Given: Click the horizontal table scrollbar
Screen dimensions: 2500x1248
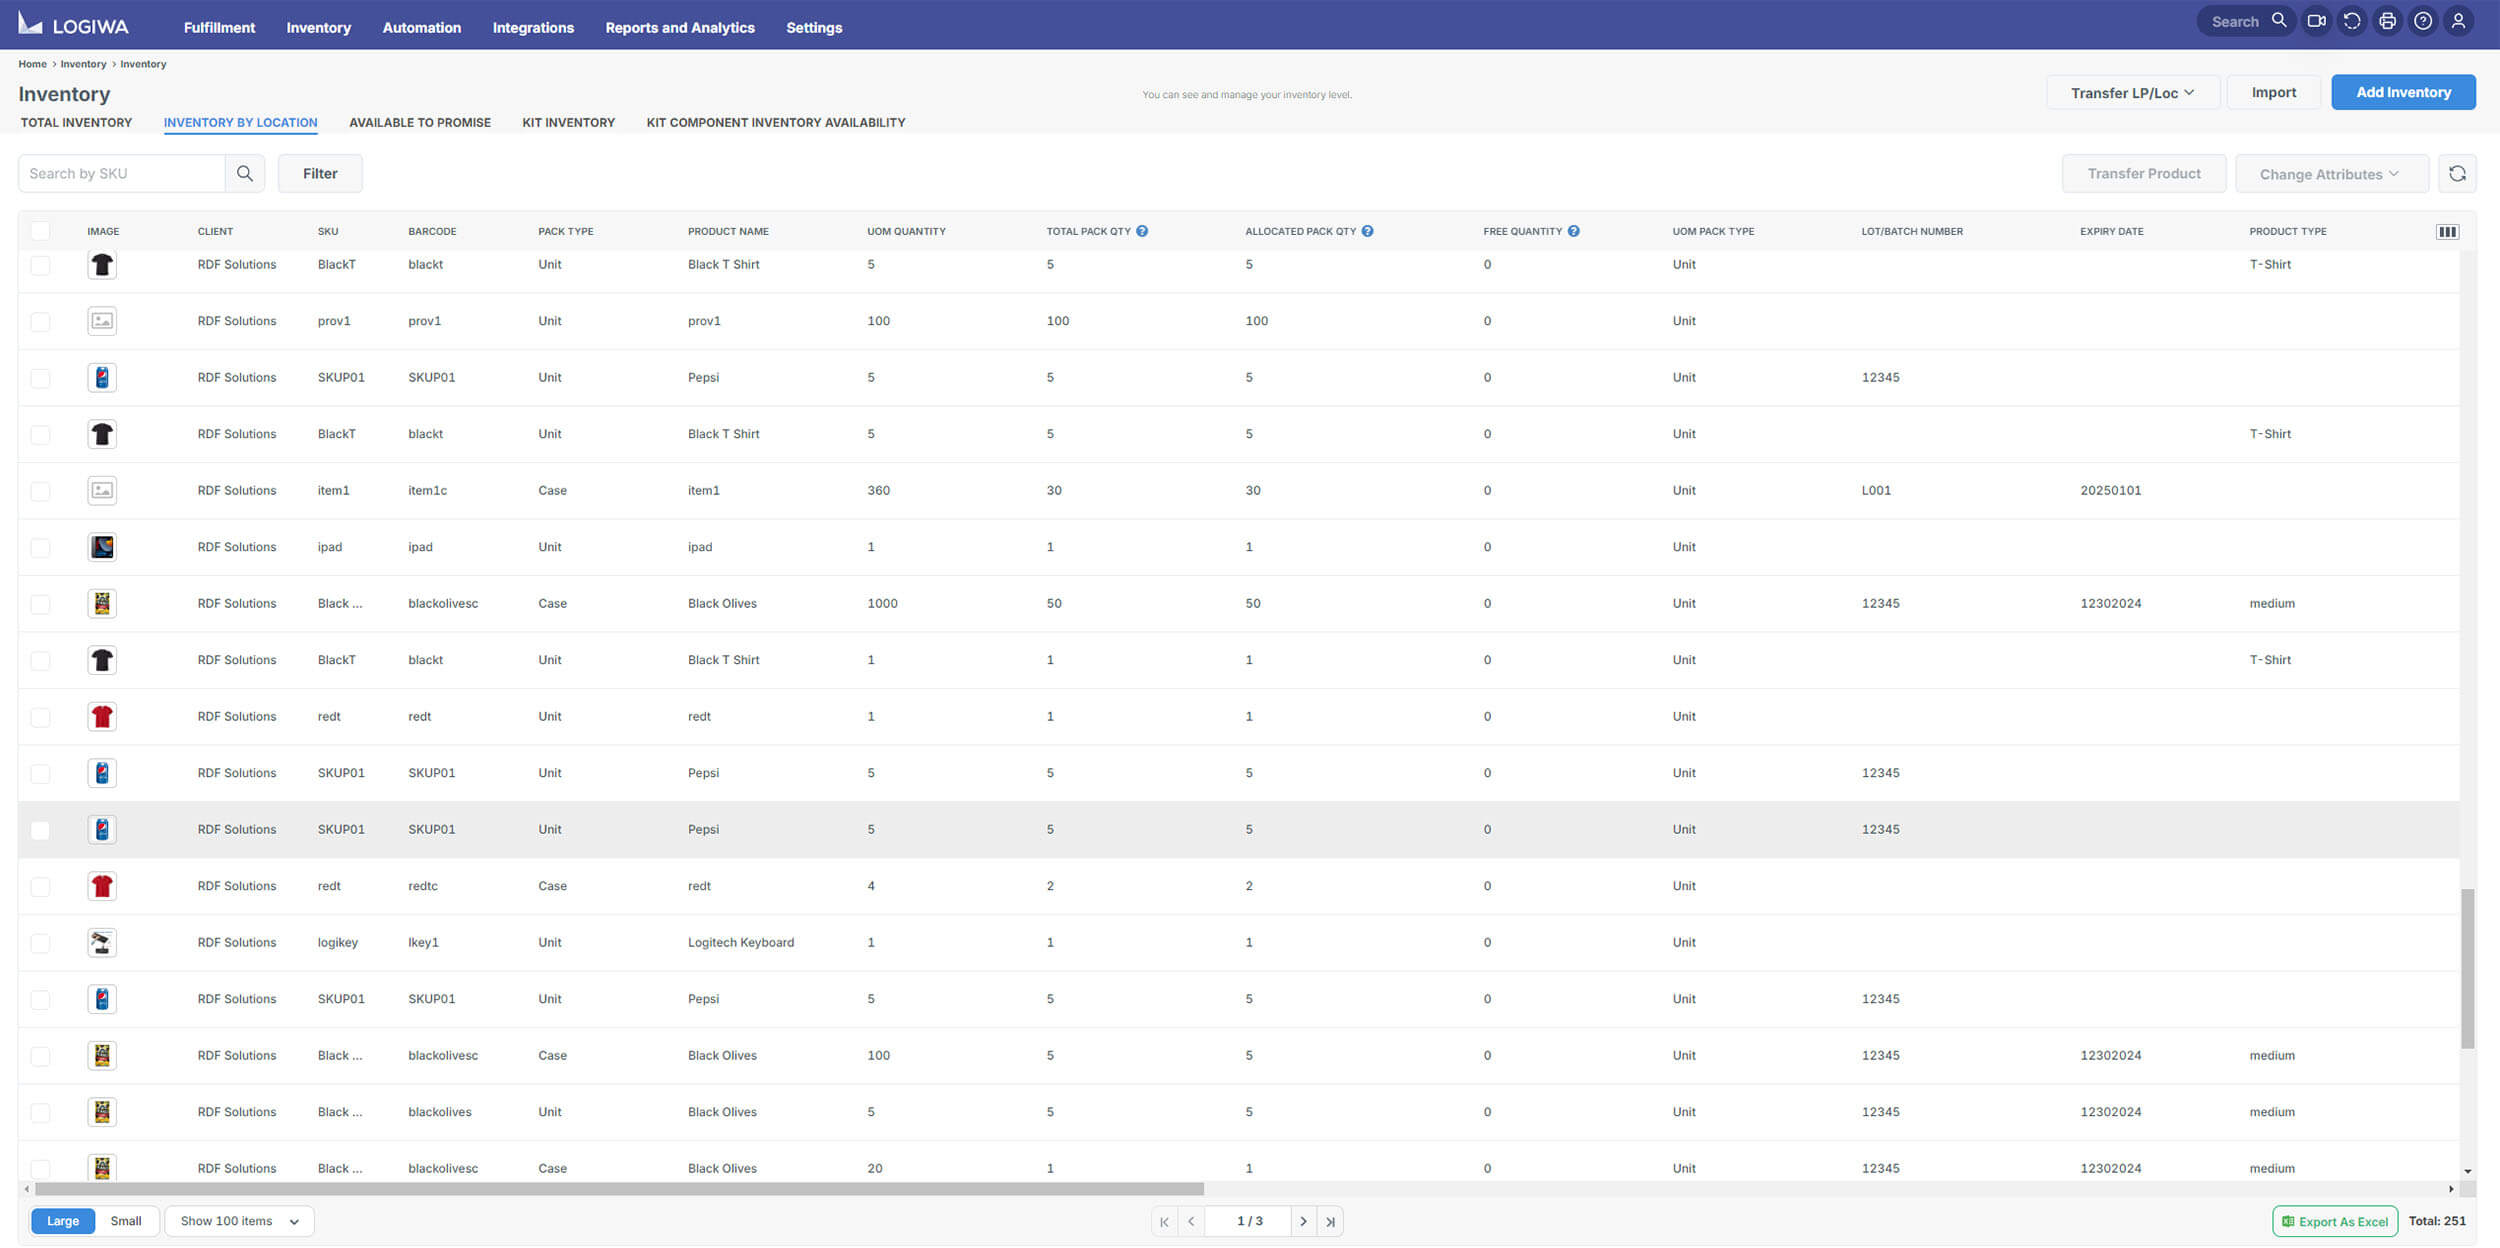Looking at the screenshot, I should [620, 1189].
